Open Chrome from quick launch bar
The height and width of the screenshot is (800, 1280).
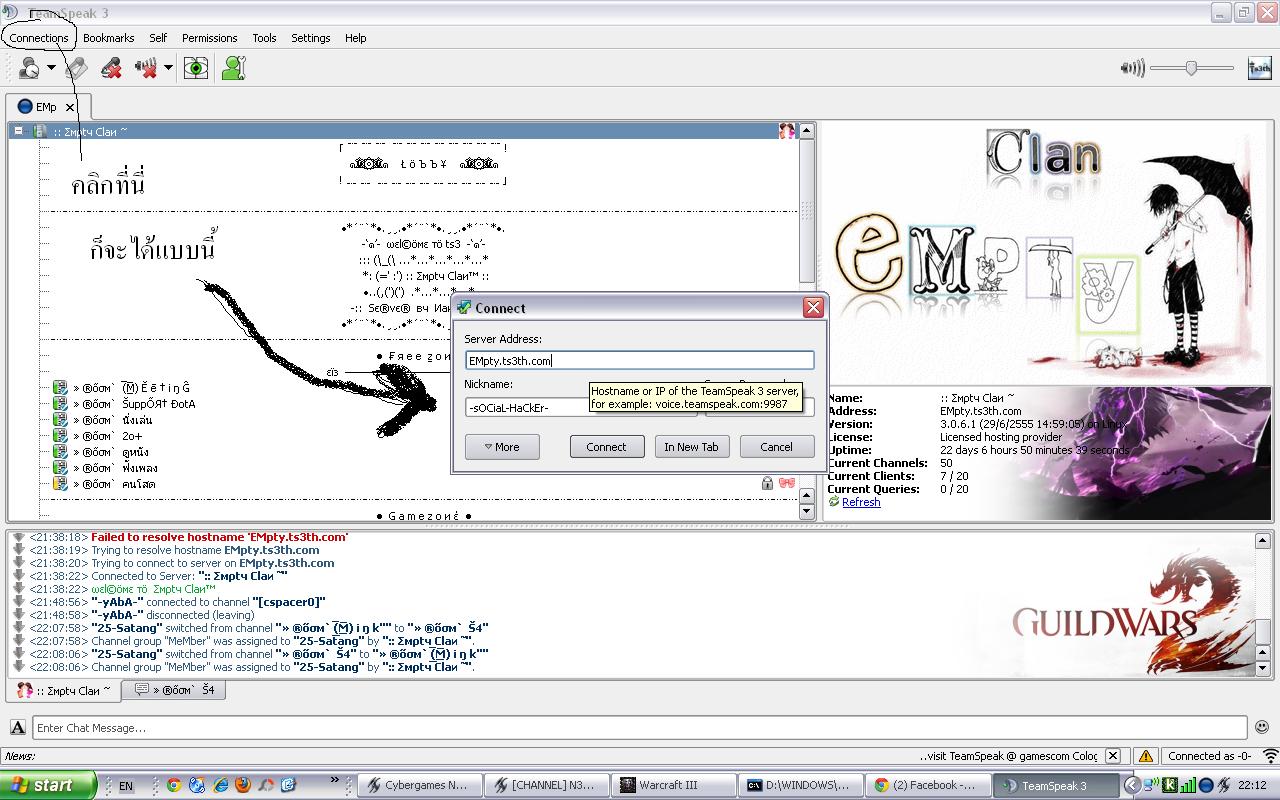coord(174,785)
